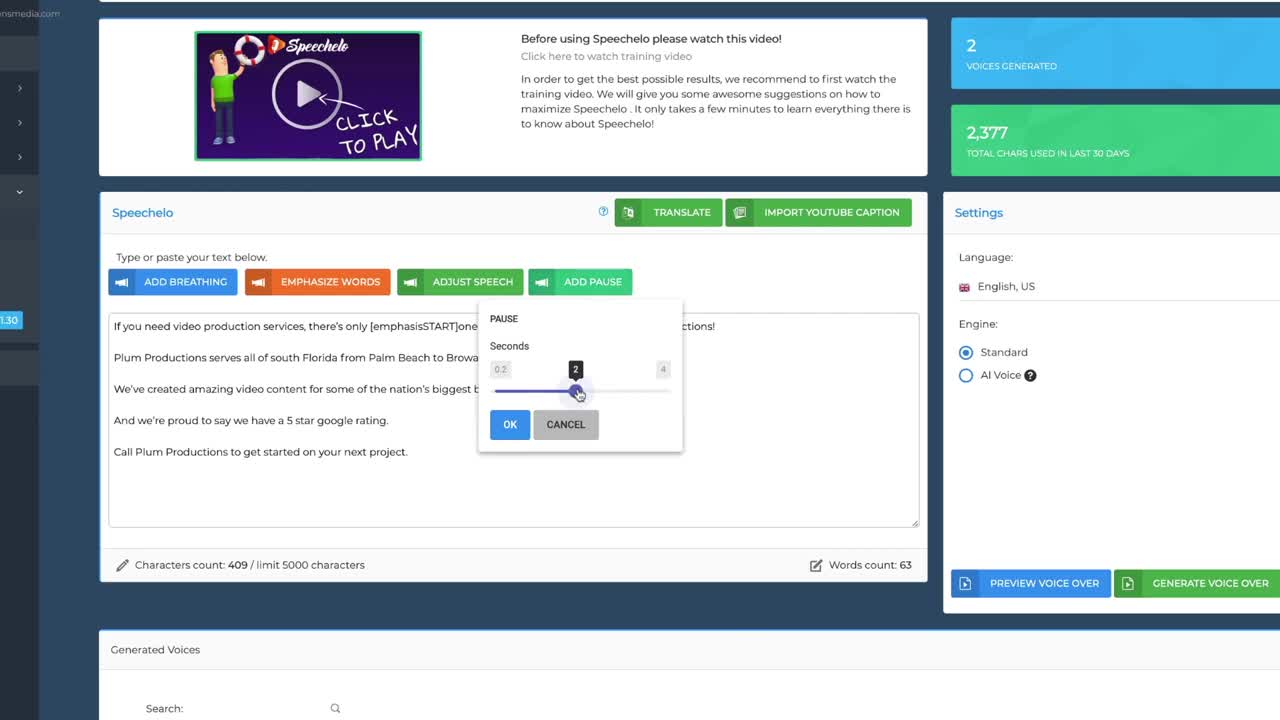Screen dimensions: 1280x720
Task: Click the text area resize grip corner
Action: (x=914, y=522)
